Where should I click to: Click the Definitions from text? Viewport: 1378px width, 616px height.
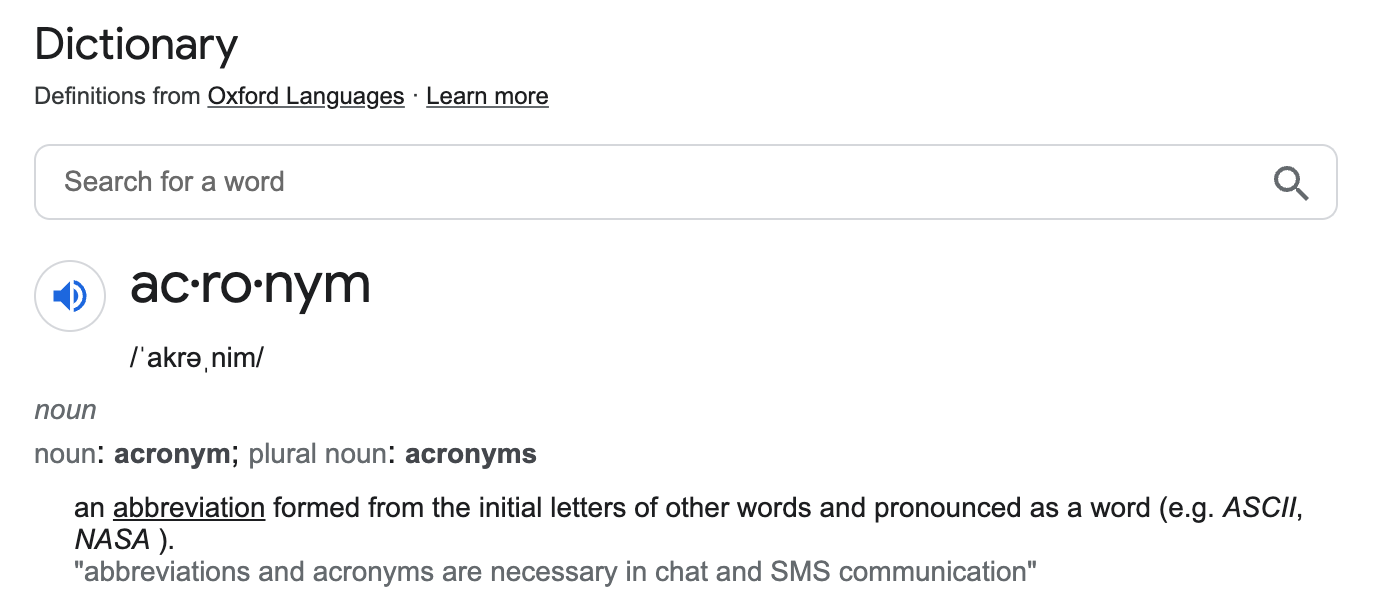tap(118, 96)
